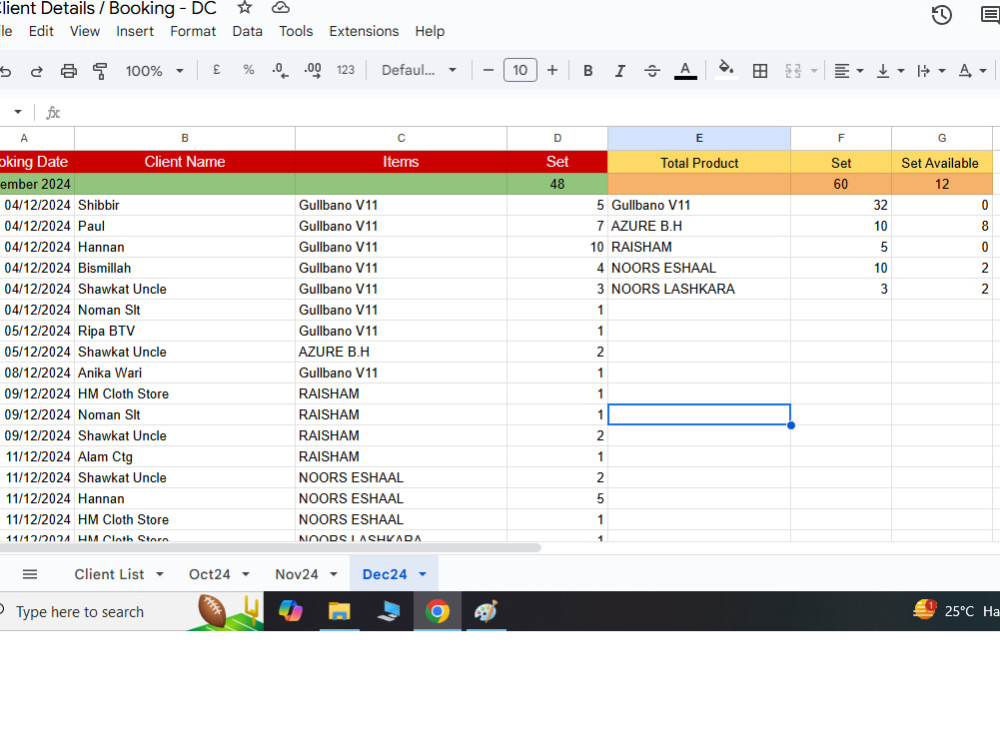Open the font family dropdown

click(419, 70)
